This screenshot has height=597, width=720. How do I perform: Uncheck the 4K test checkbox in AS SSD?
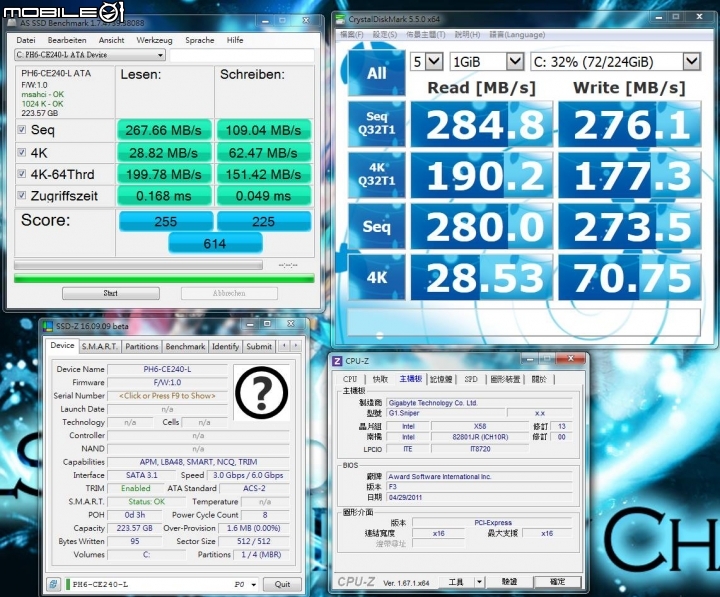pyautogui.click(x=22, y=152)
